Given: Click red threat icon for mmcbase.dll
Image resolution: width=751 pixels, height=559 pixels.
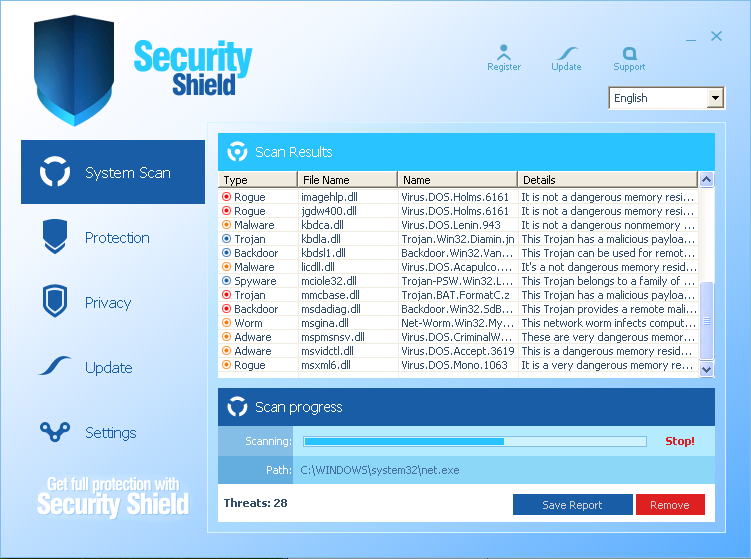Looking at the screenshot, I should 227,294.
